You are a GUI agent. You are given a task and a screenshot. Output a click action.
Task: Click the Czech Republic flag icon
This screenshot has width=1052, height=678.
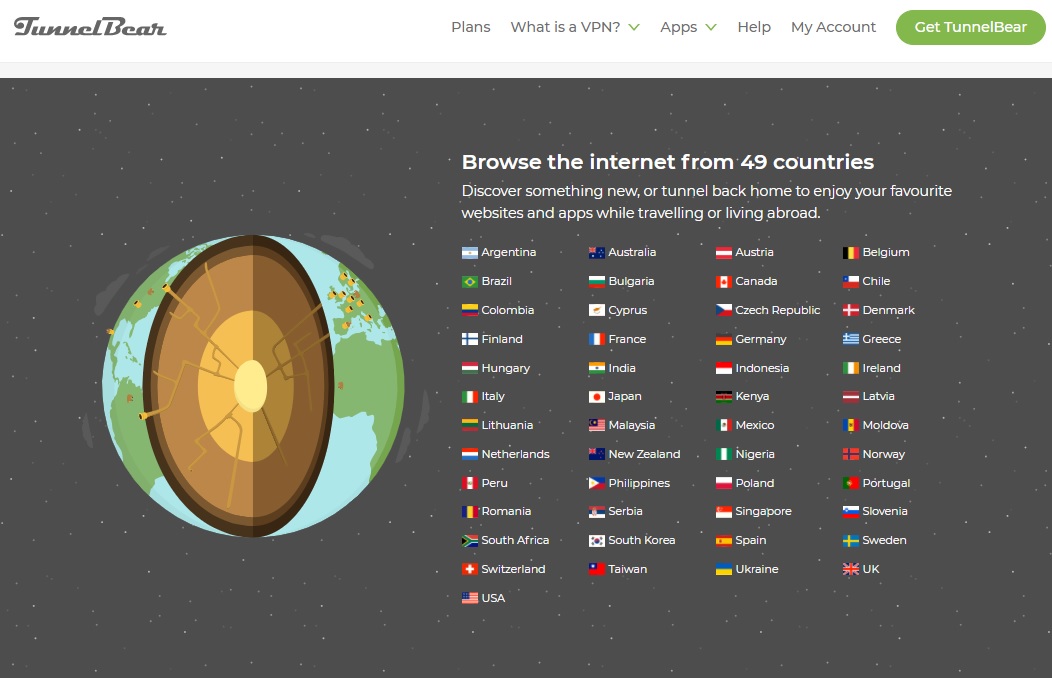724,310
